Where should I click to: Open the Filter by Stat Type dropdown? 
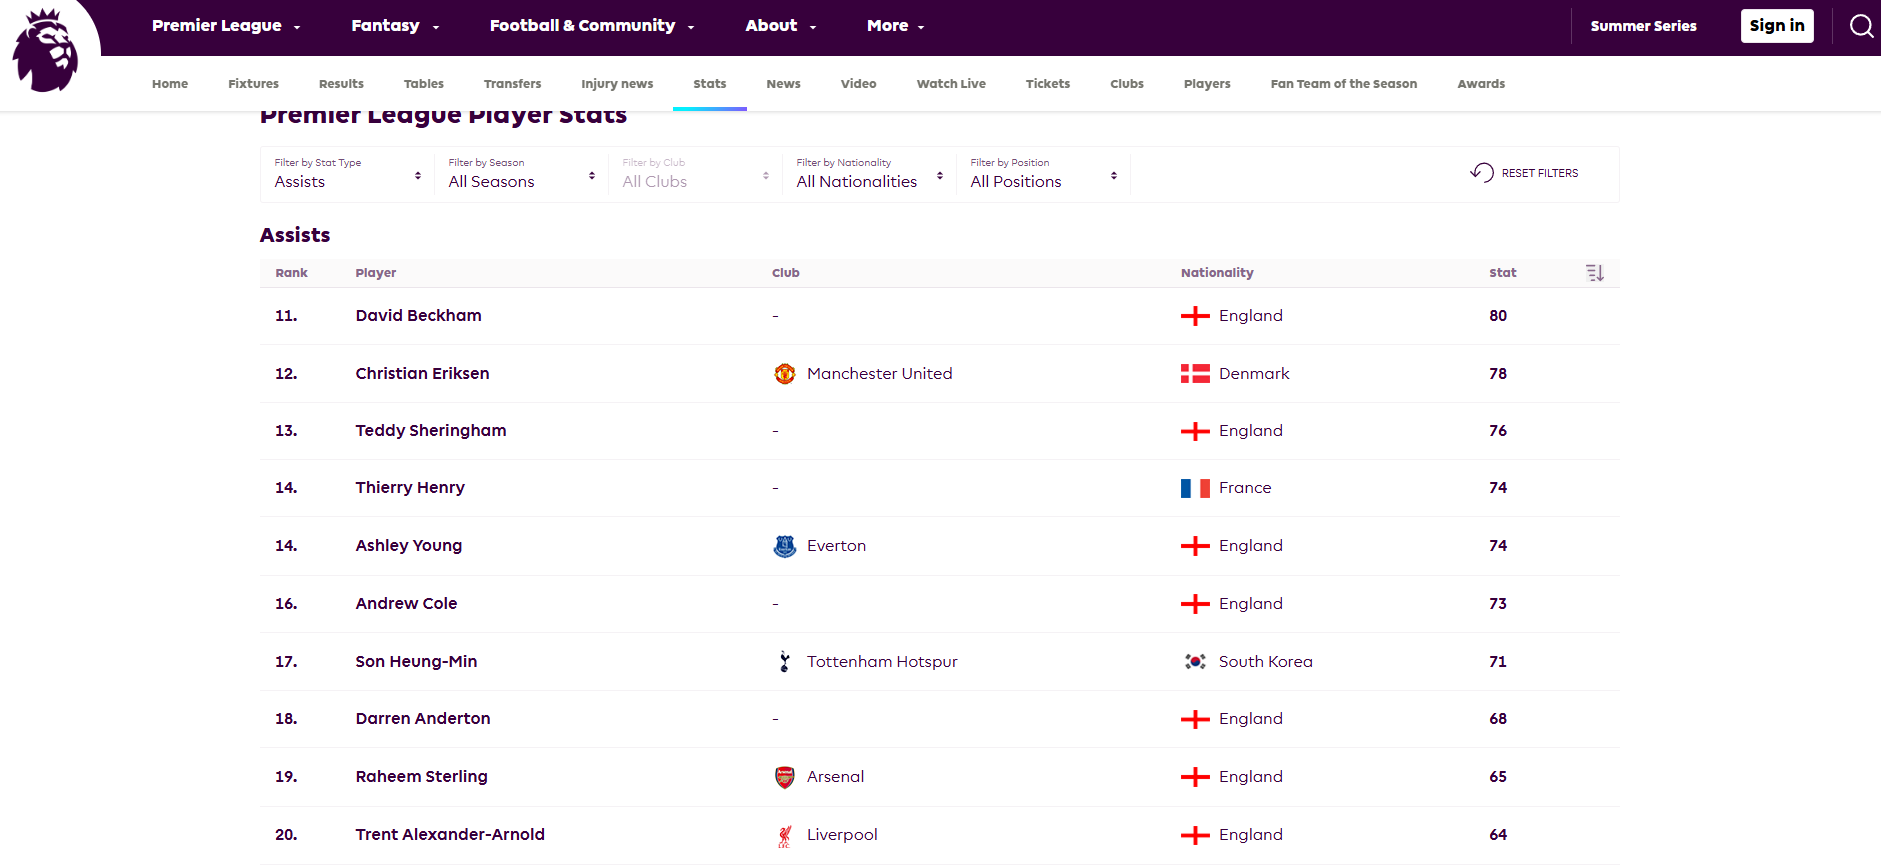coord(347,175)
